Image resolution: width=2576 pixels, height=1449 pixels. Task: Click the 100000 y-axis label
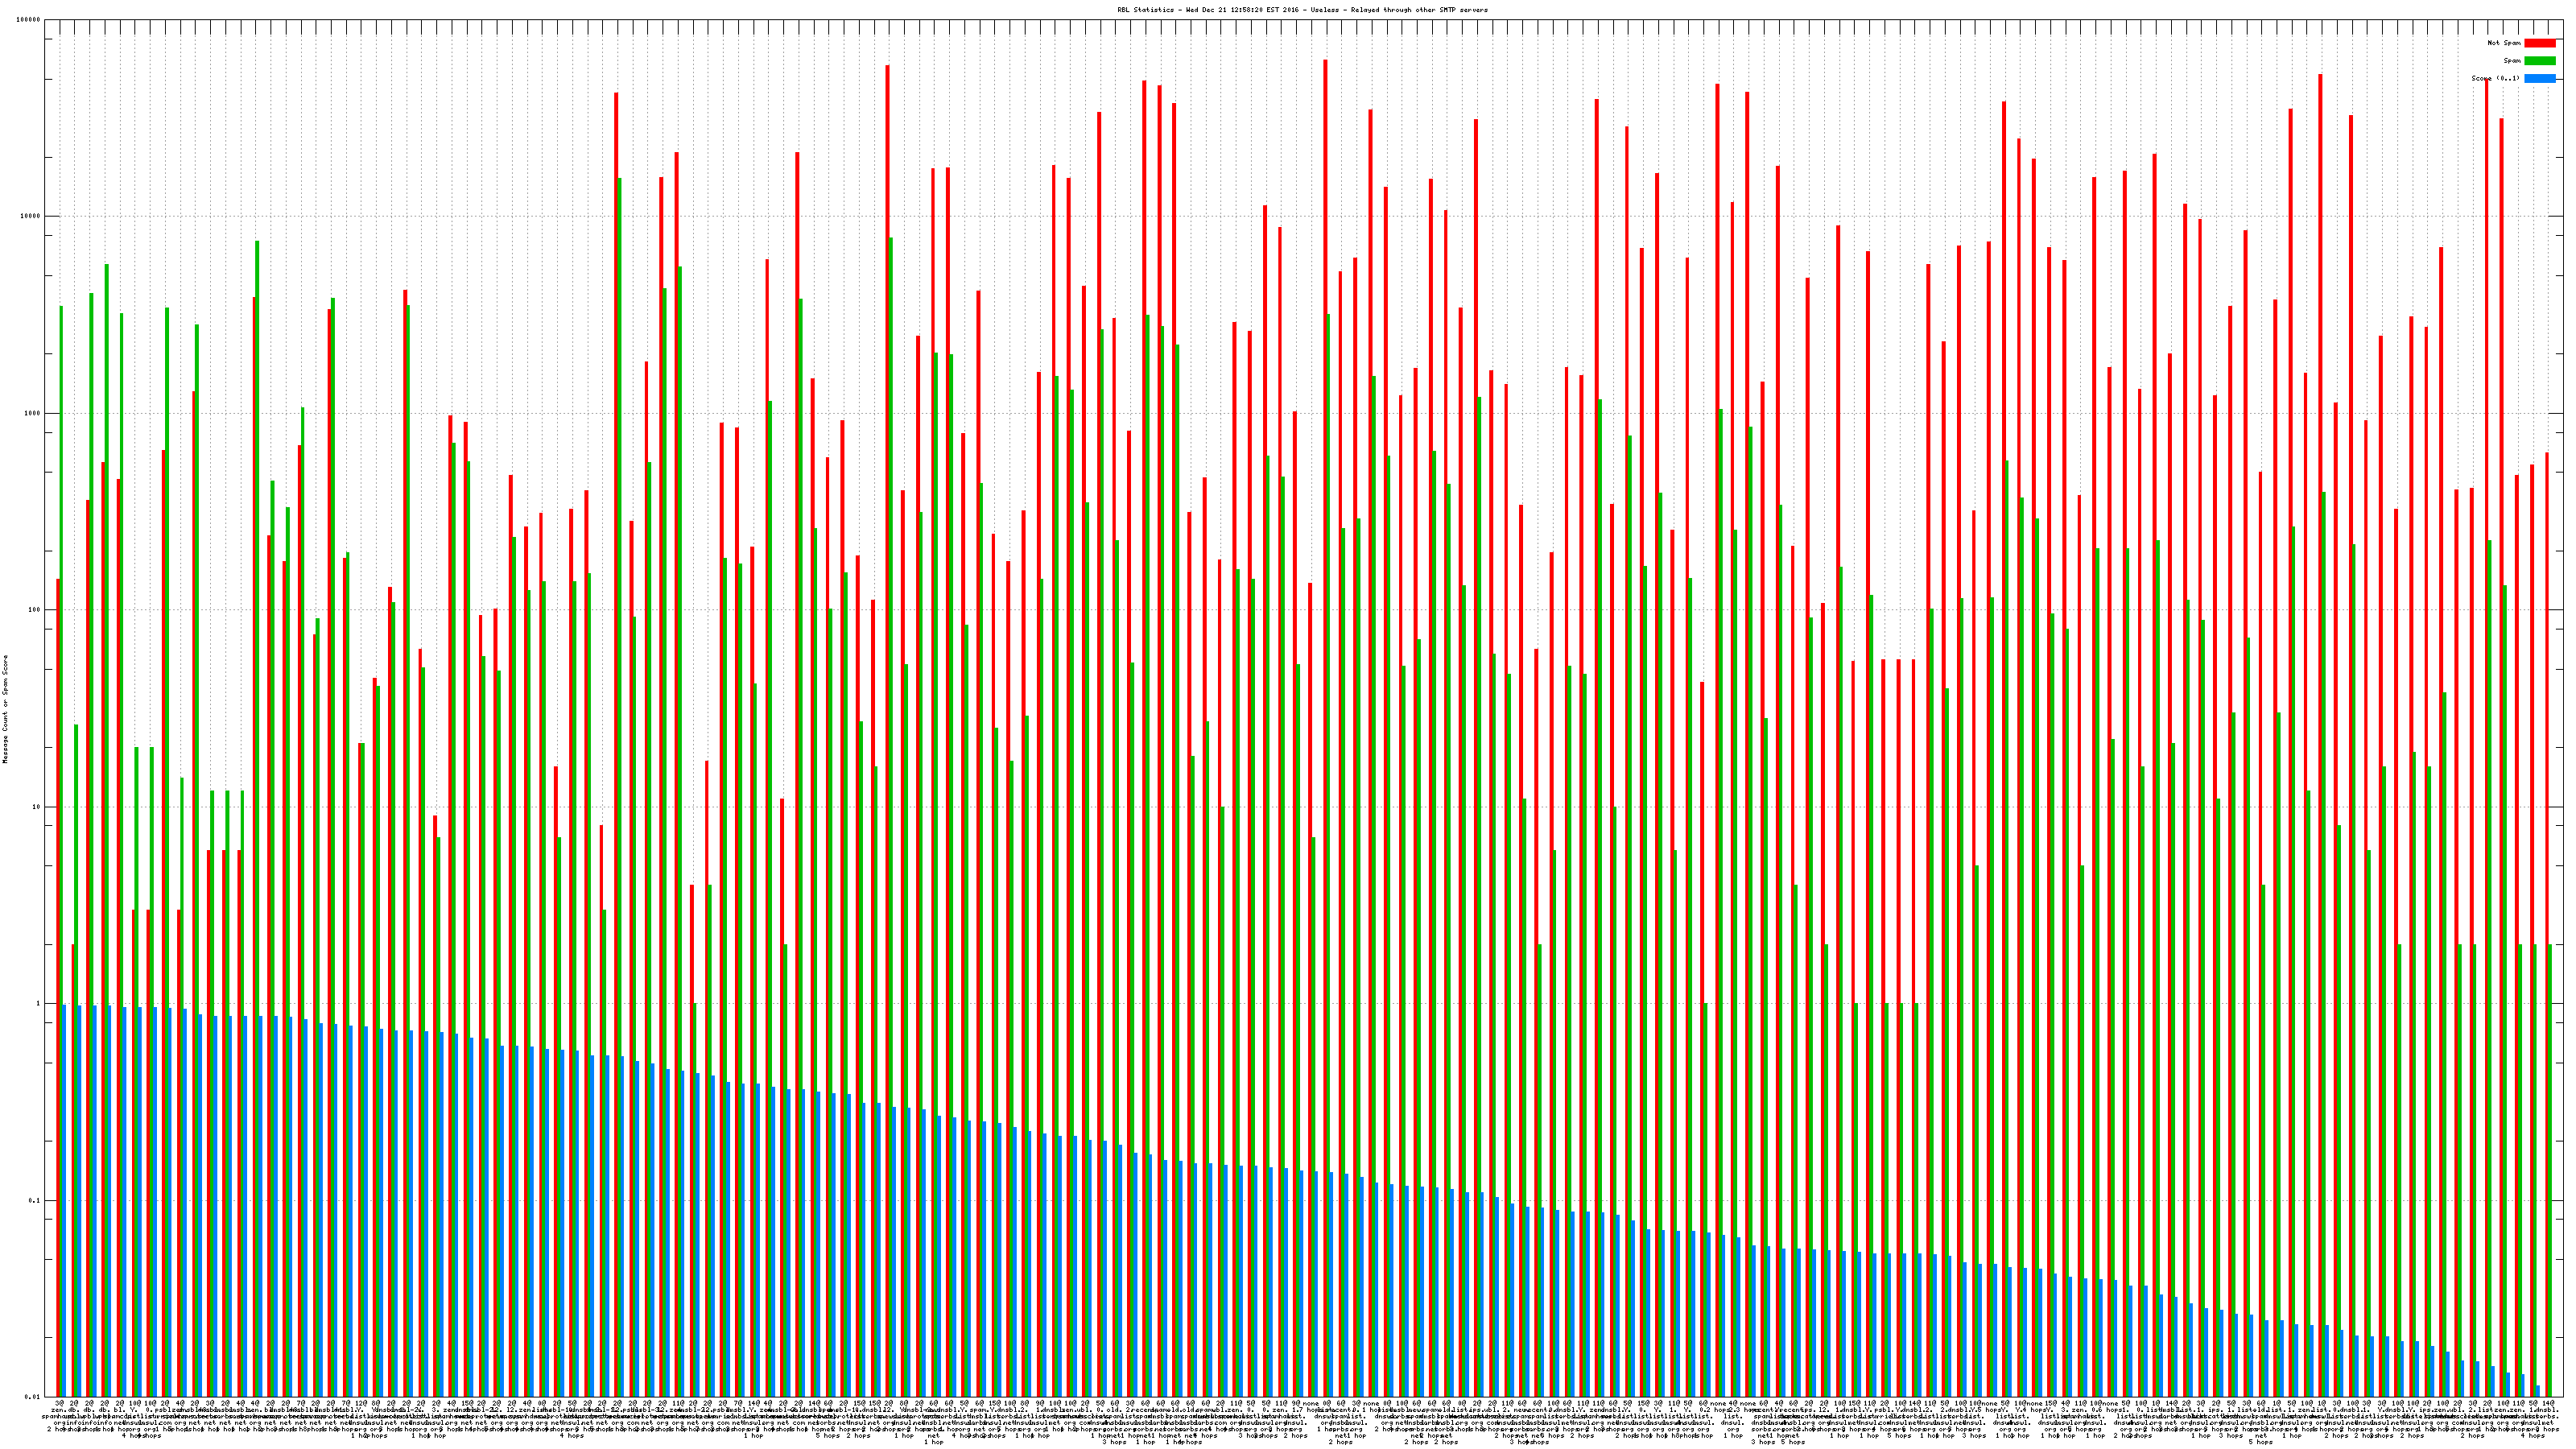pos(28,20)
